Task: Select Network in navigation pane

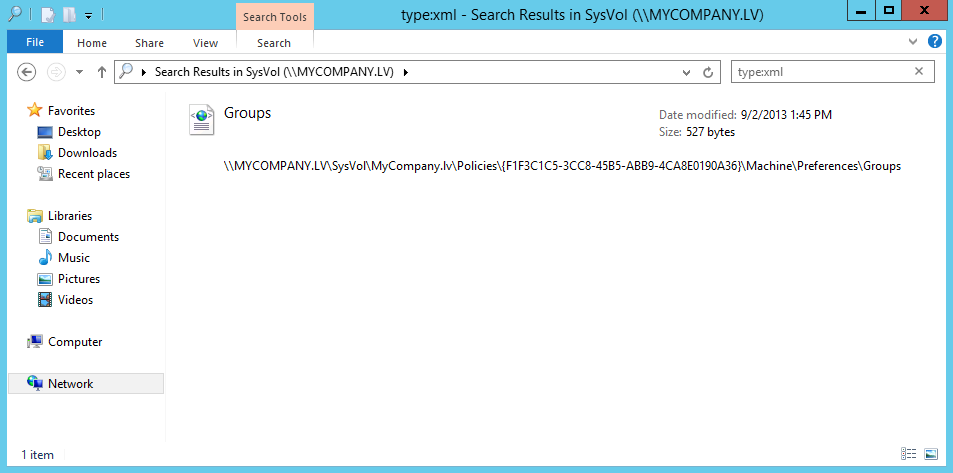Action: [70, 384]
